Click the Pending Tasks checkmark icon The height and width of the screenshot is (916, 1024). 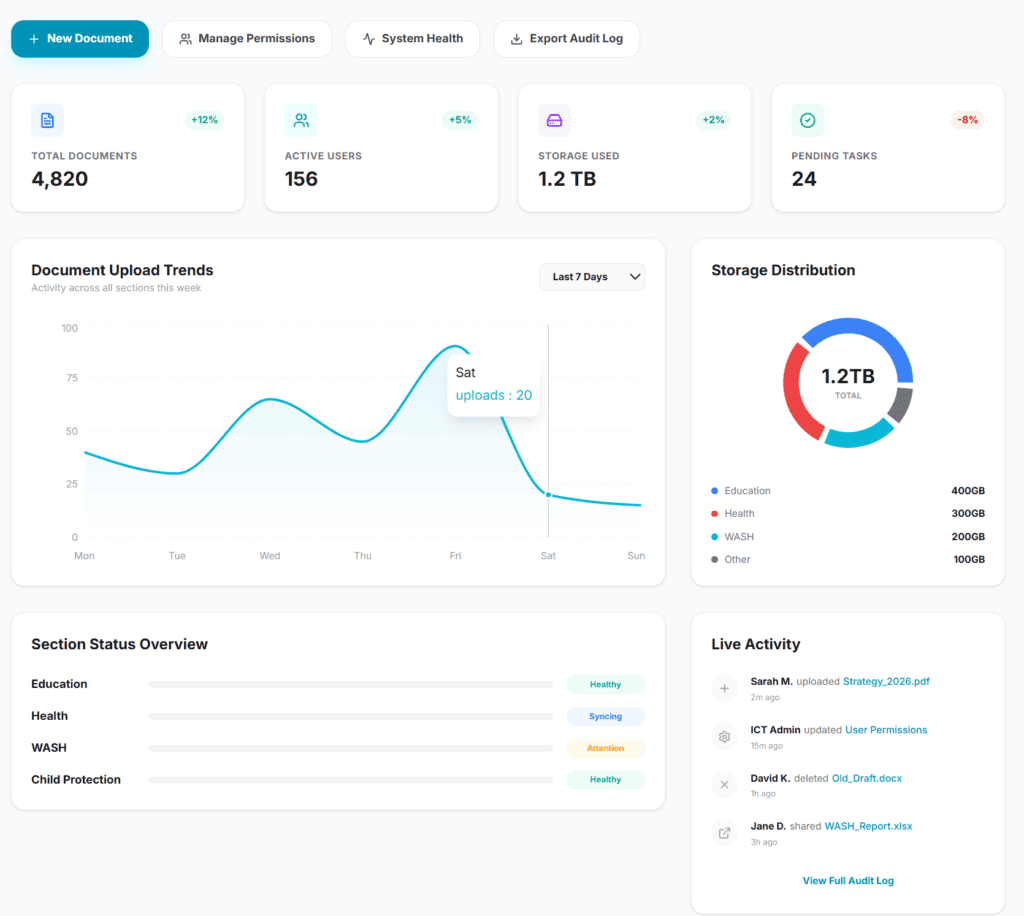click(x=808, y=120)
